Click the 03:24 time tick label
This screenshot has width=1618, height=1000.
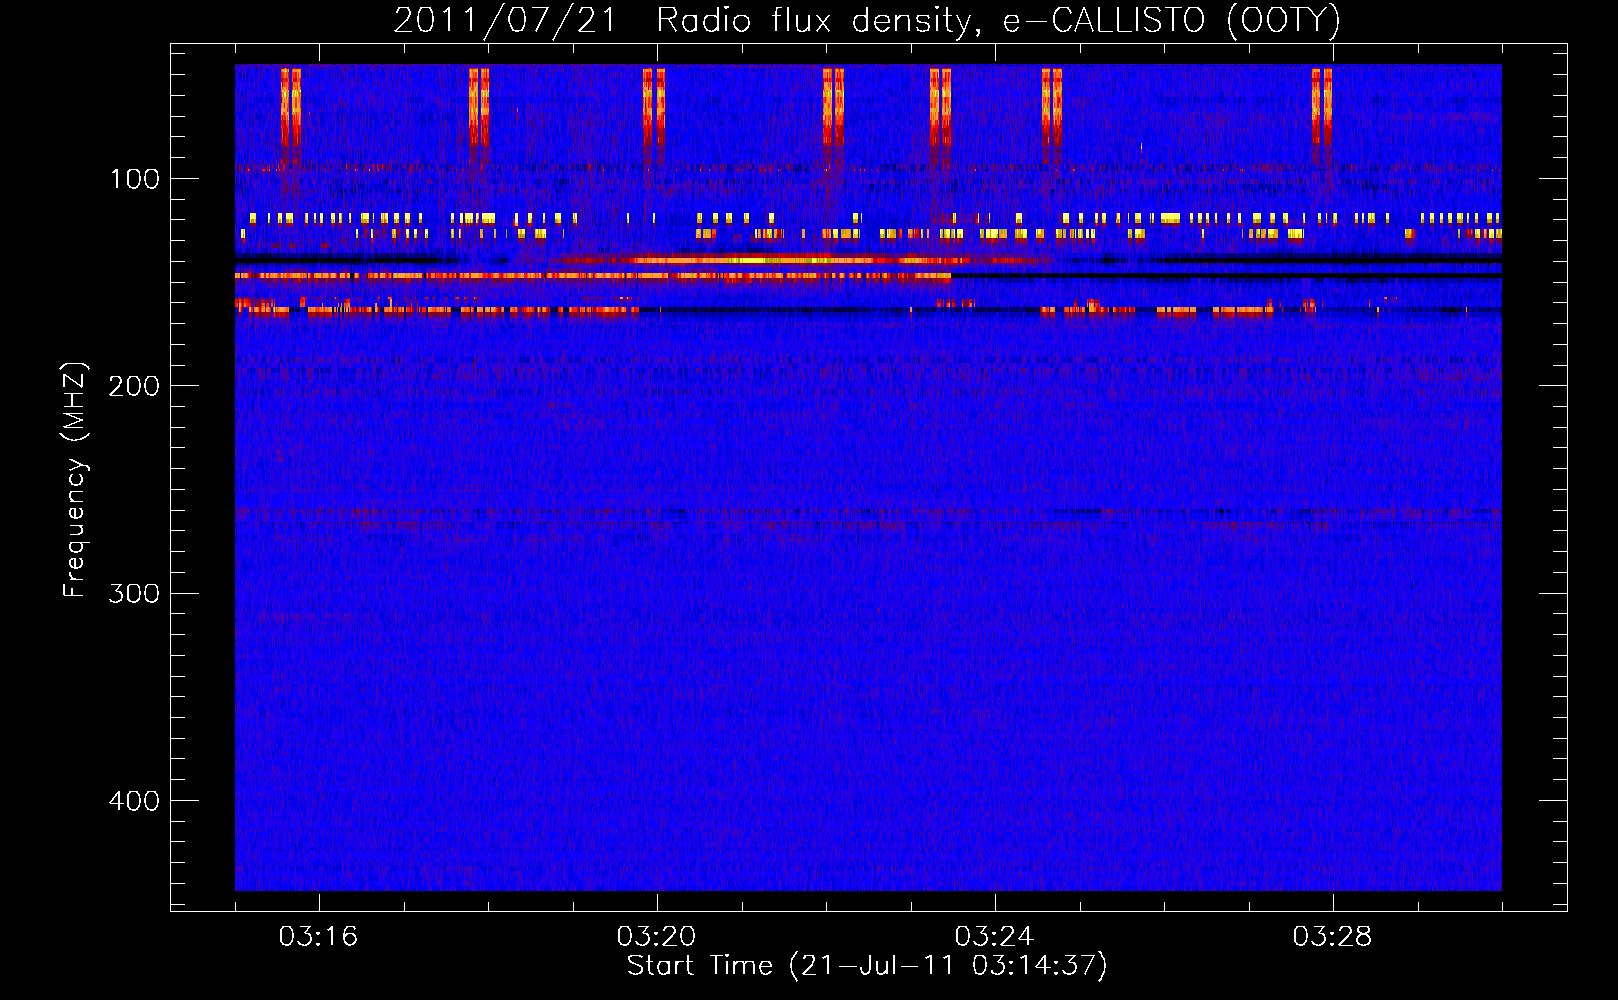(x=994, y=937)
